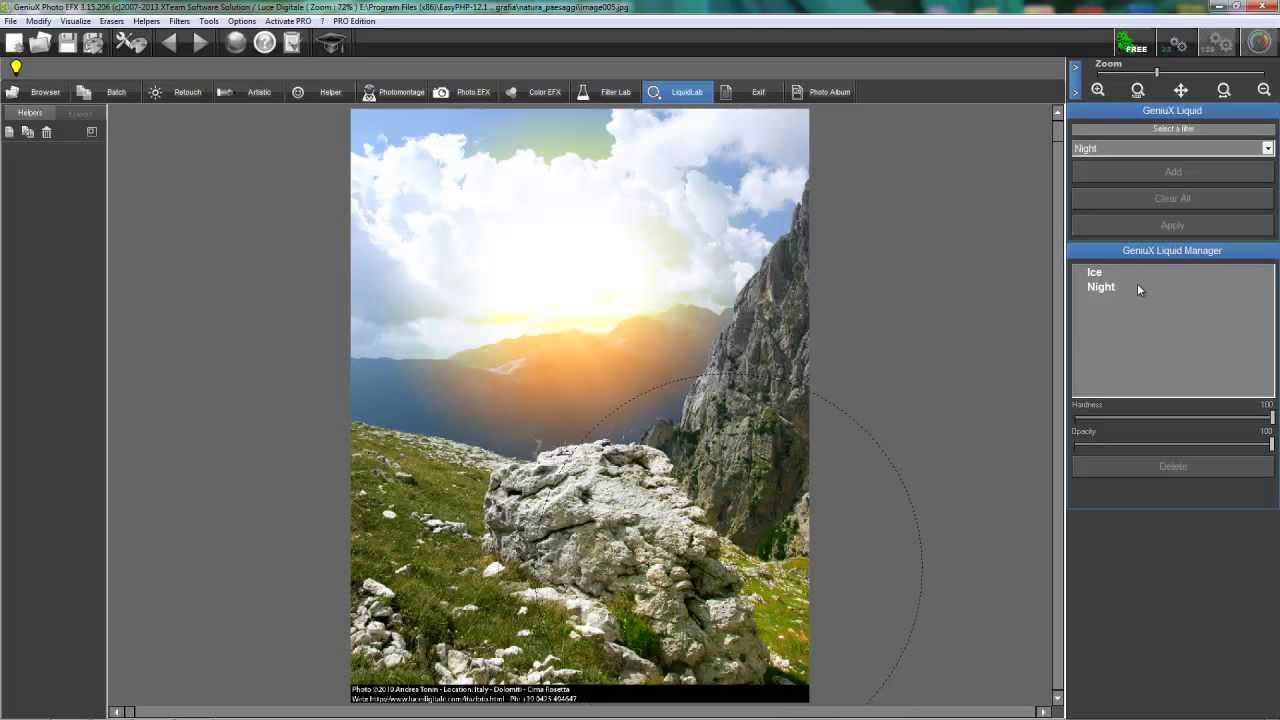The width and height of the screenshot is (1280, 720).
Task: Click the horizontal scrollbar left arrow
Action: (x=116, y=712)
